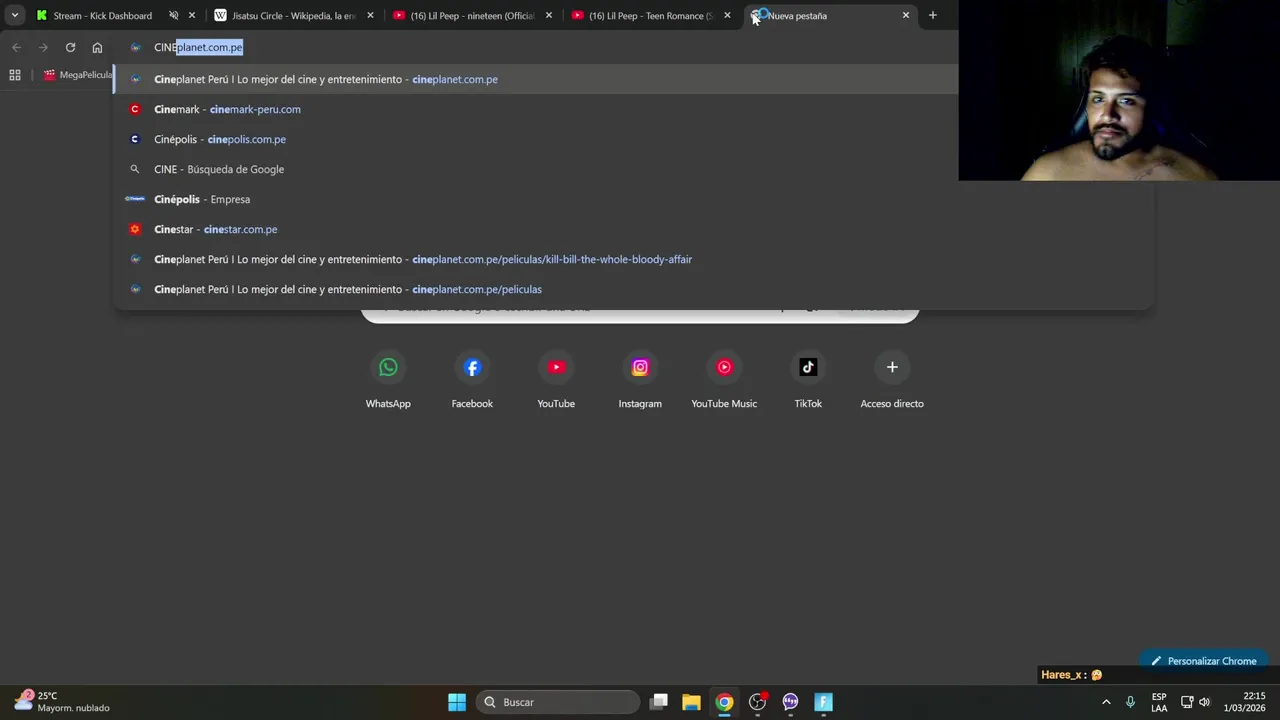This screenshot has width=1280, height=720.
Task: Click the browser back arrow
Action: [x=16, y=47]
